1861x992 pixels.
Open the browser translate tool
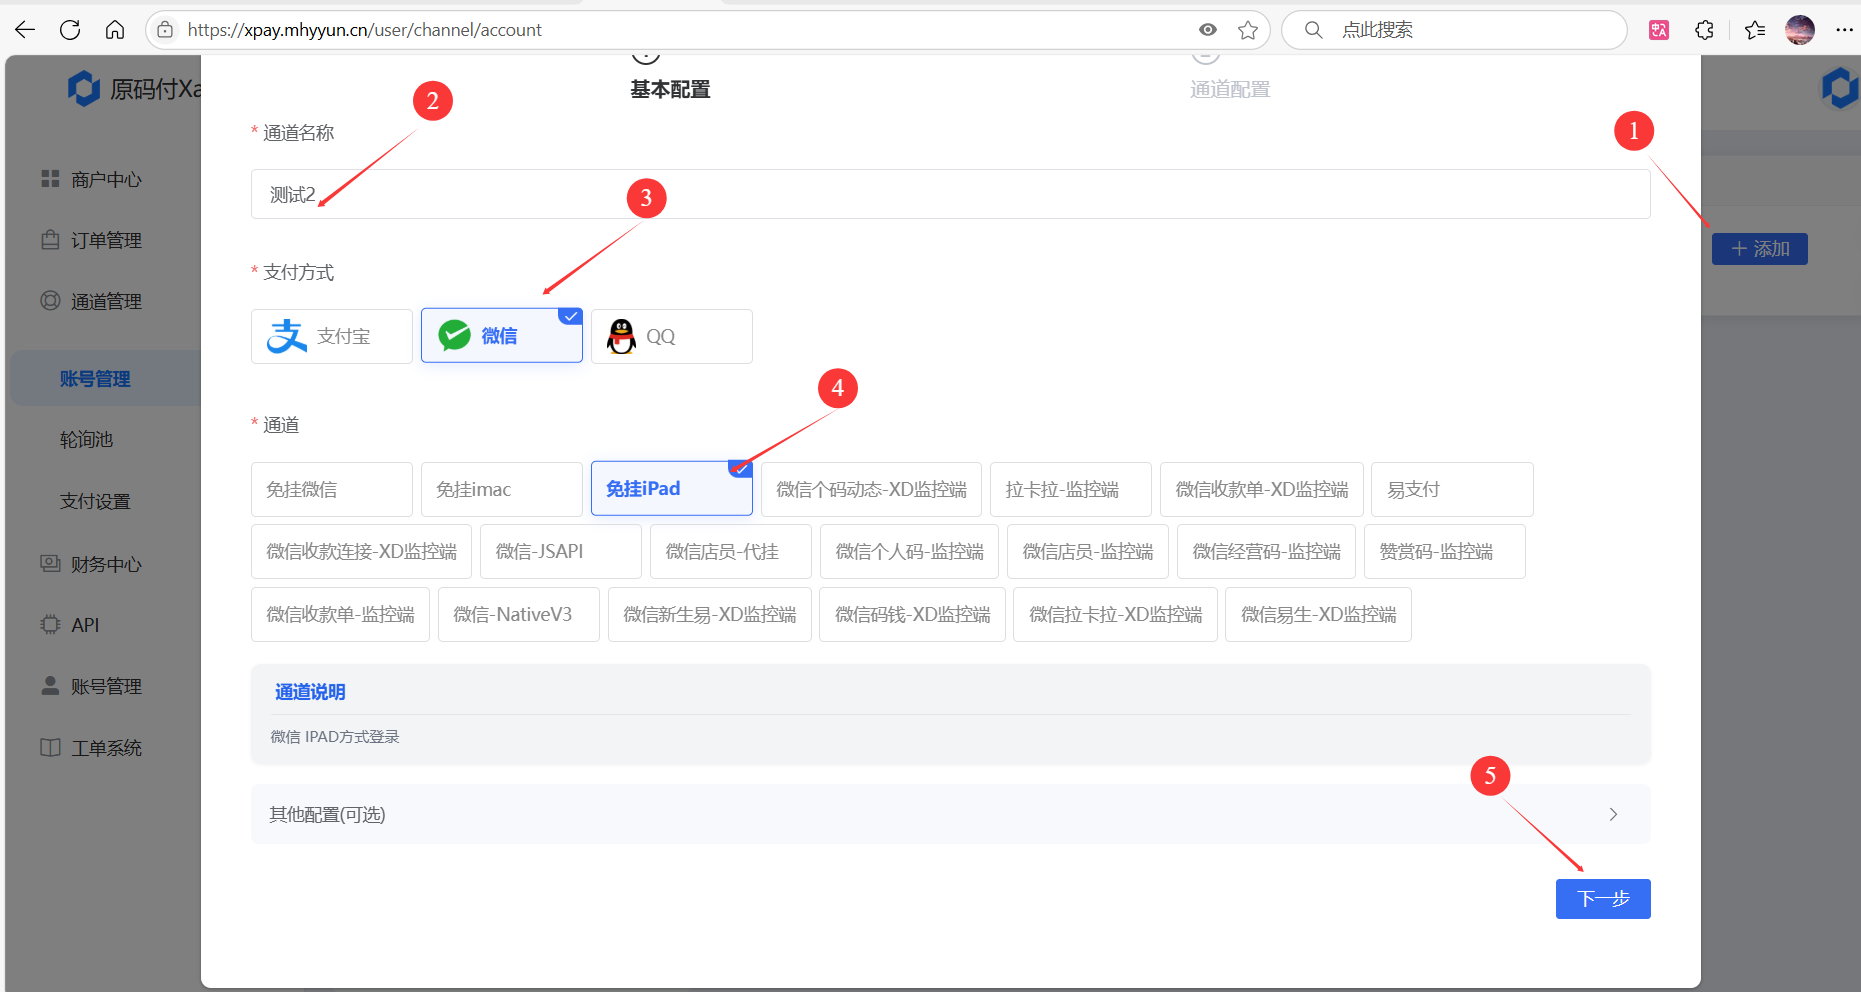tap(1658, 30)
